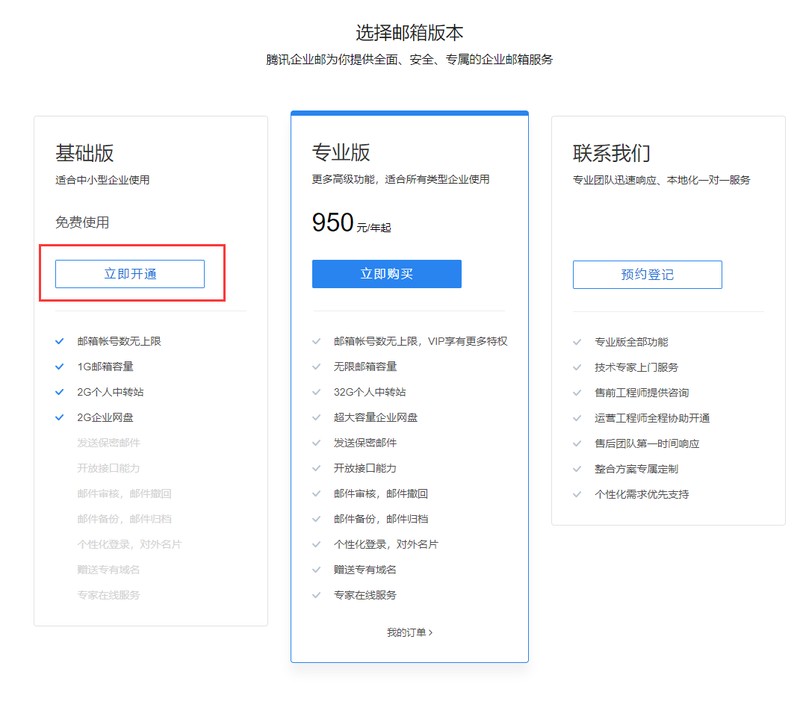Click the 技术专家上门服务 feature text

636,367
